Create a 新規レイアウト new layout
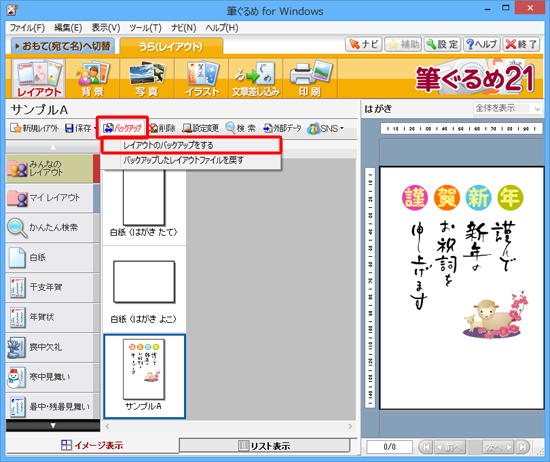550x462 pixels. [x=34, y=128]
